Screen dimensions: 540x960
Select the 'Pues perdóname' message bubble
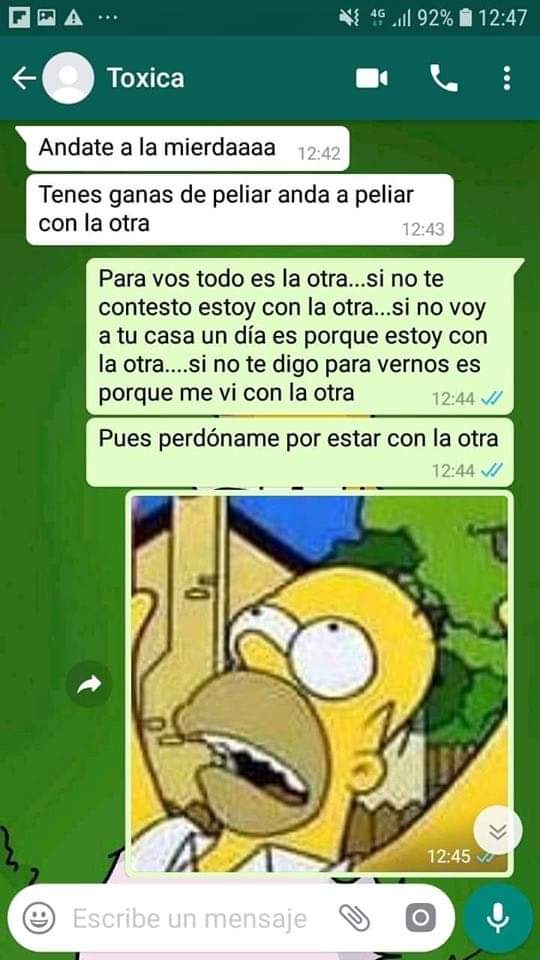[x=299, y=452]
